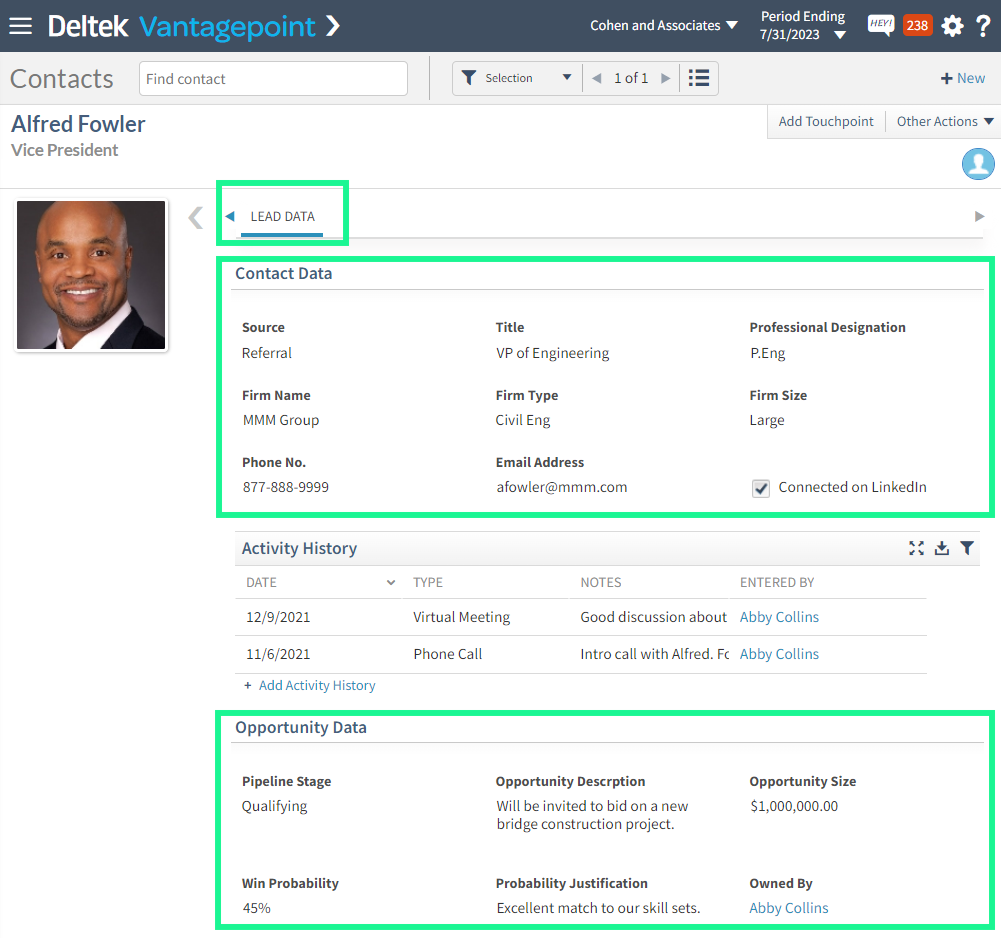Open the Period Ending dropdown
1001x938 pixels.
click(802, 26)
